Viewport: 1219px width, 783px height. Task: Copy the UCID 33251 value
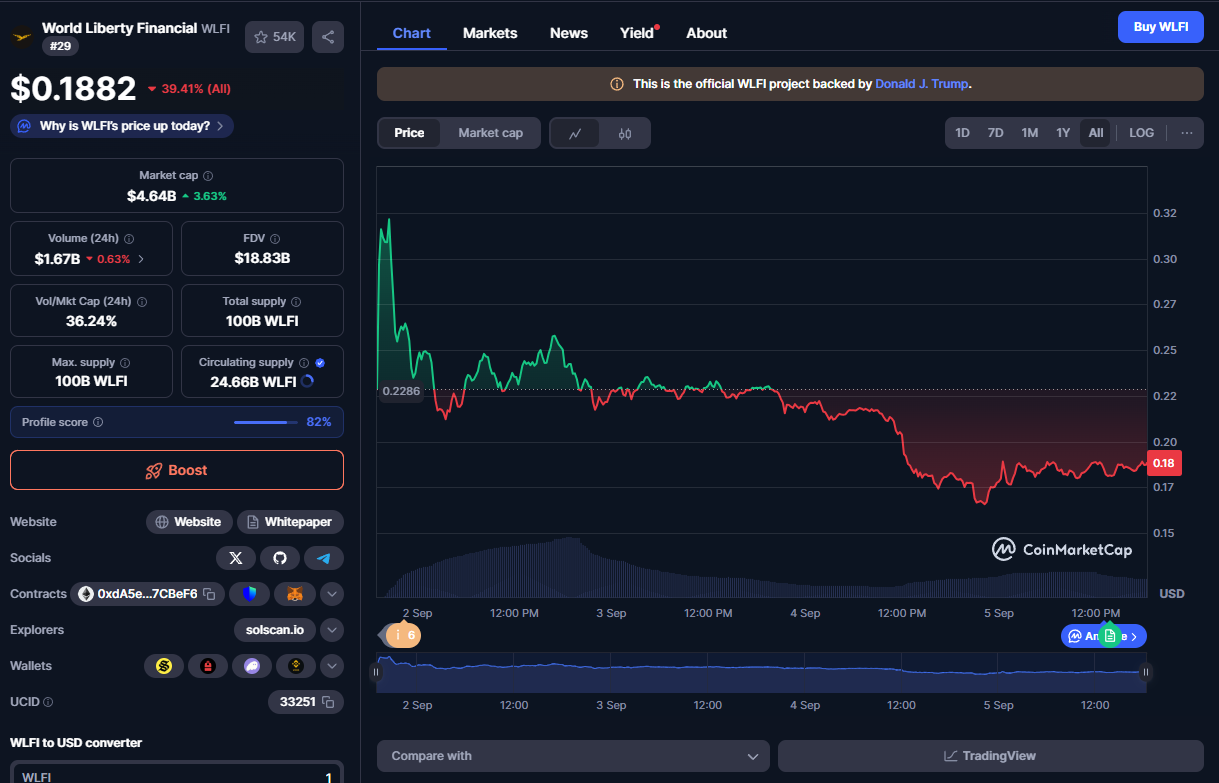pos(327,702)
